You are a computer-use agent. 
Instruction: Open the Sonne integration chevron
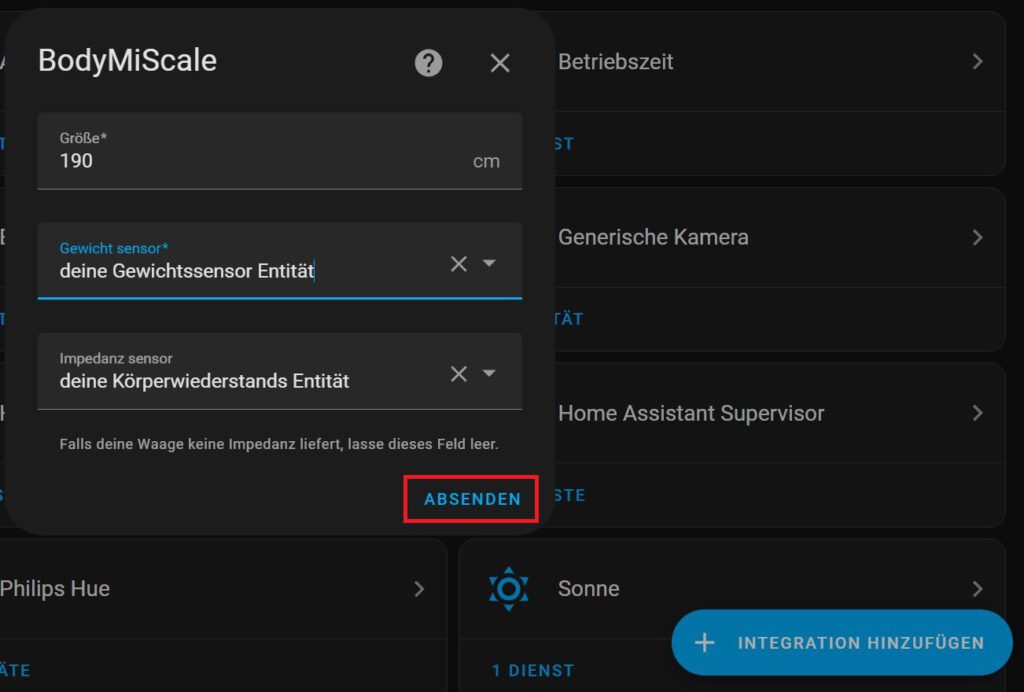pos(977,589)
